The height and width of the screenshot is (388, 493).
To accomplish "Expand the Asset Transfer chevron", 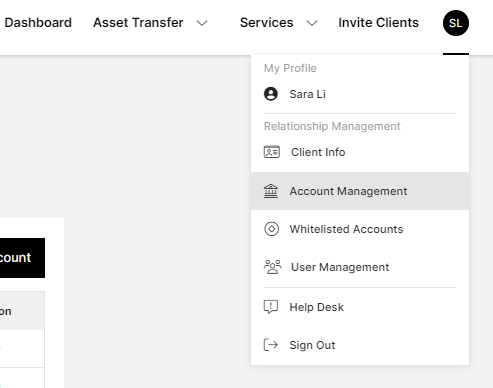I will click(x=202, y=23).
